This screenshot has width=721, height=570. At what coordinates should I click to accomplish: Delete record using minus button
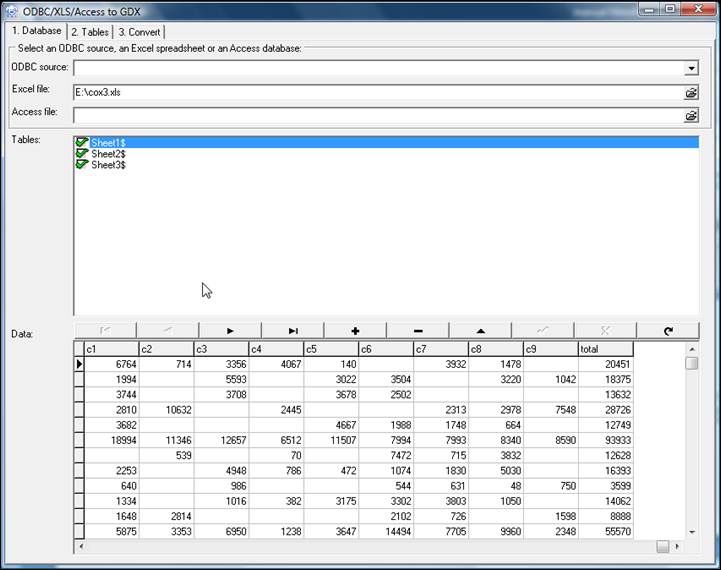(417, 330)
